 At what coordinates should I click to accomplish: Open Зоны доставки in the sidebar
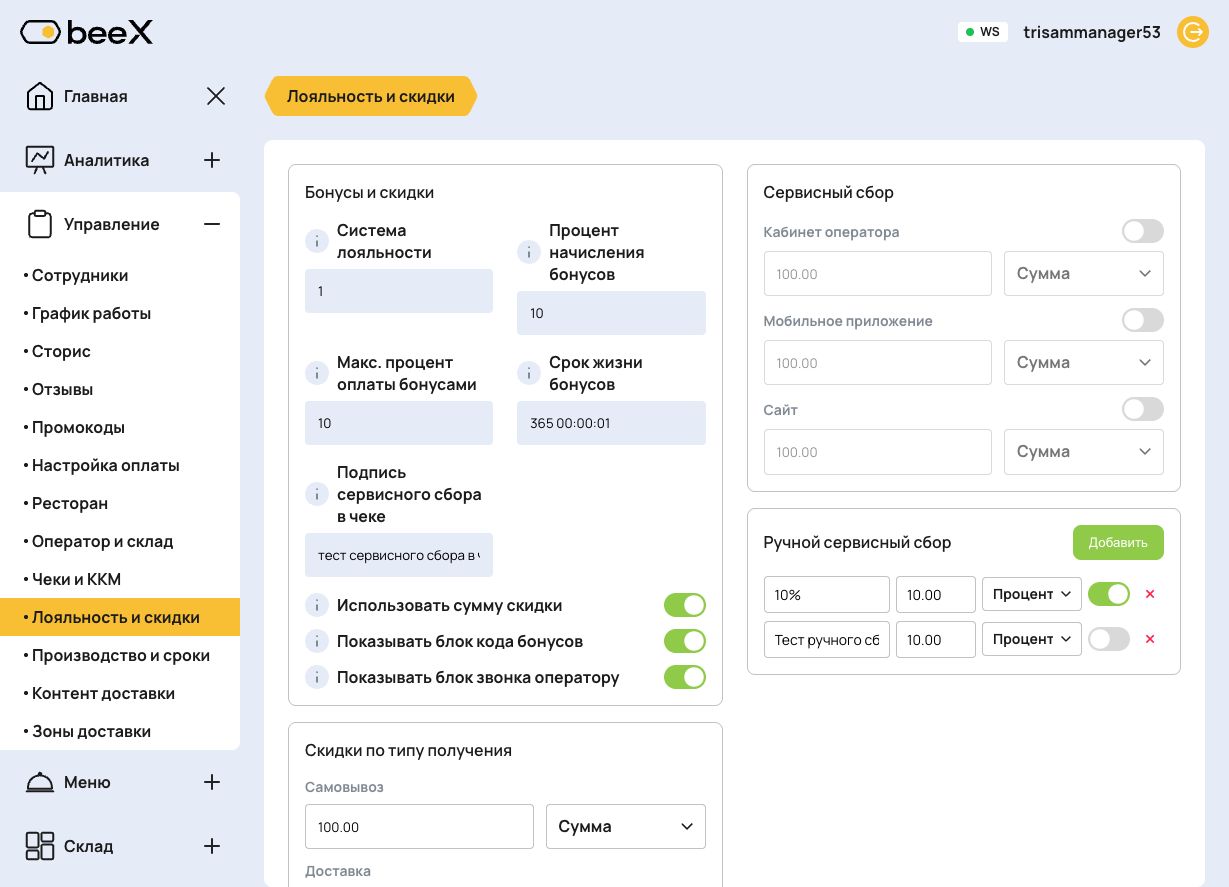tap(120, 731)
